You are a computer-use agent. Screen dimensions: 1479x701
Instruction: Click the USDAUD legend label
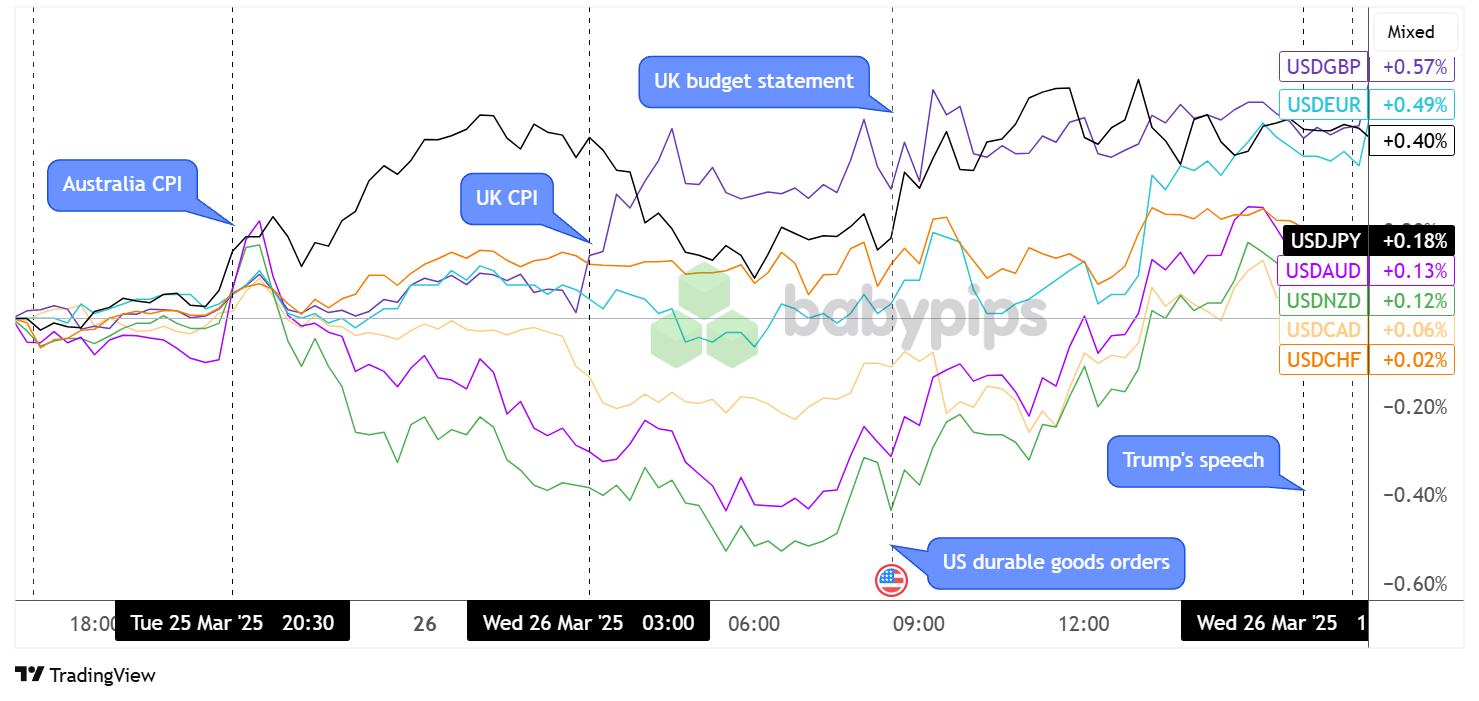[1326, 271]
